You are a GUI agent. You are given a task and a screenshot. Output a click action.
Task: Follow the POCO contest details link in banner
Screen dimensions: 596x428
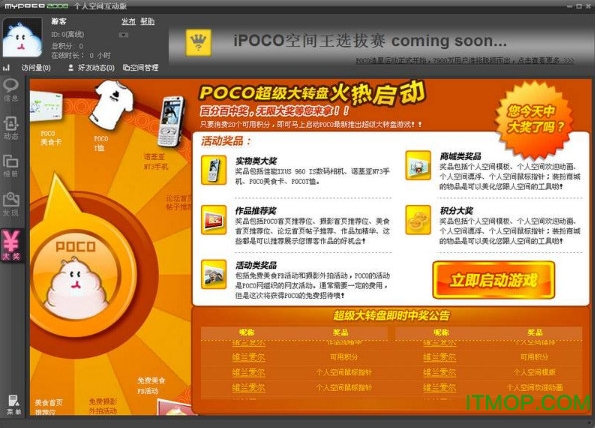[x=464, y=60]
